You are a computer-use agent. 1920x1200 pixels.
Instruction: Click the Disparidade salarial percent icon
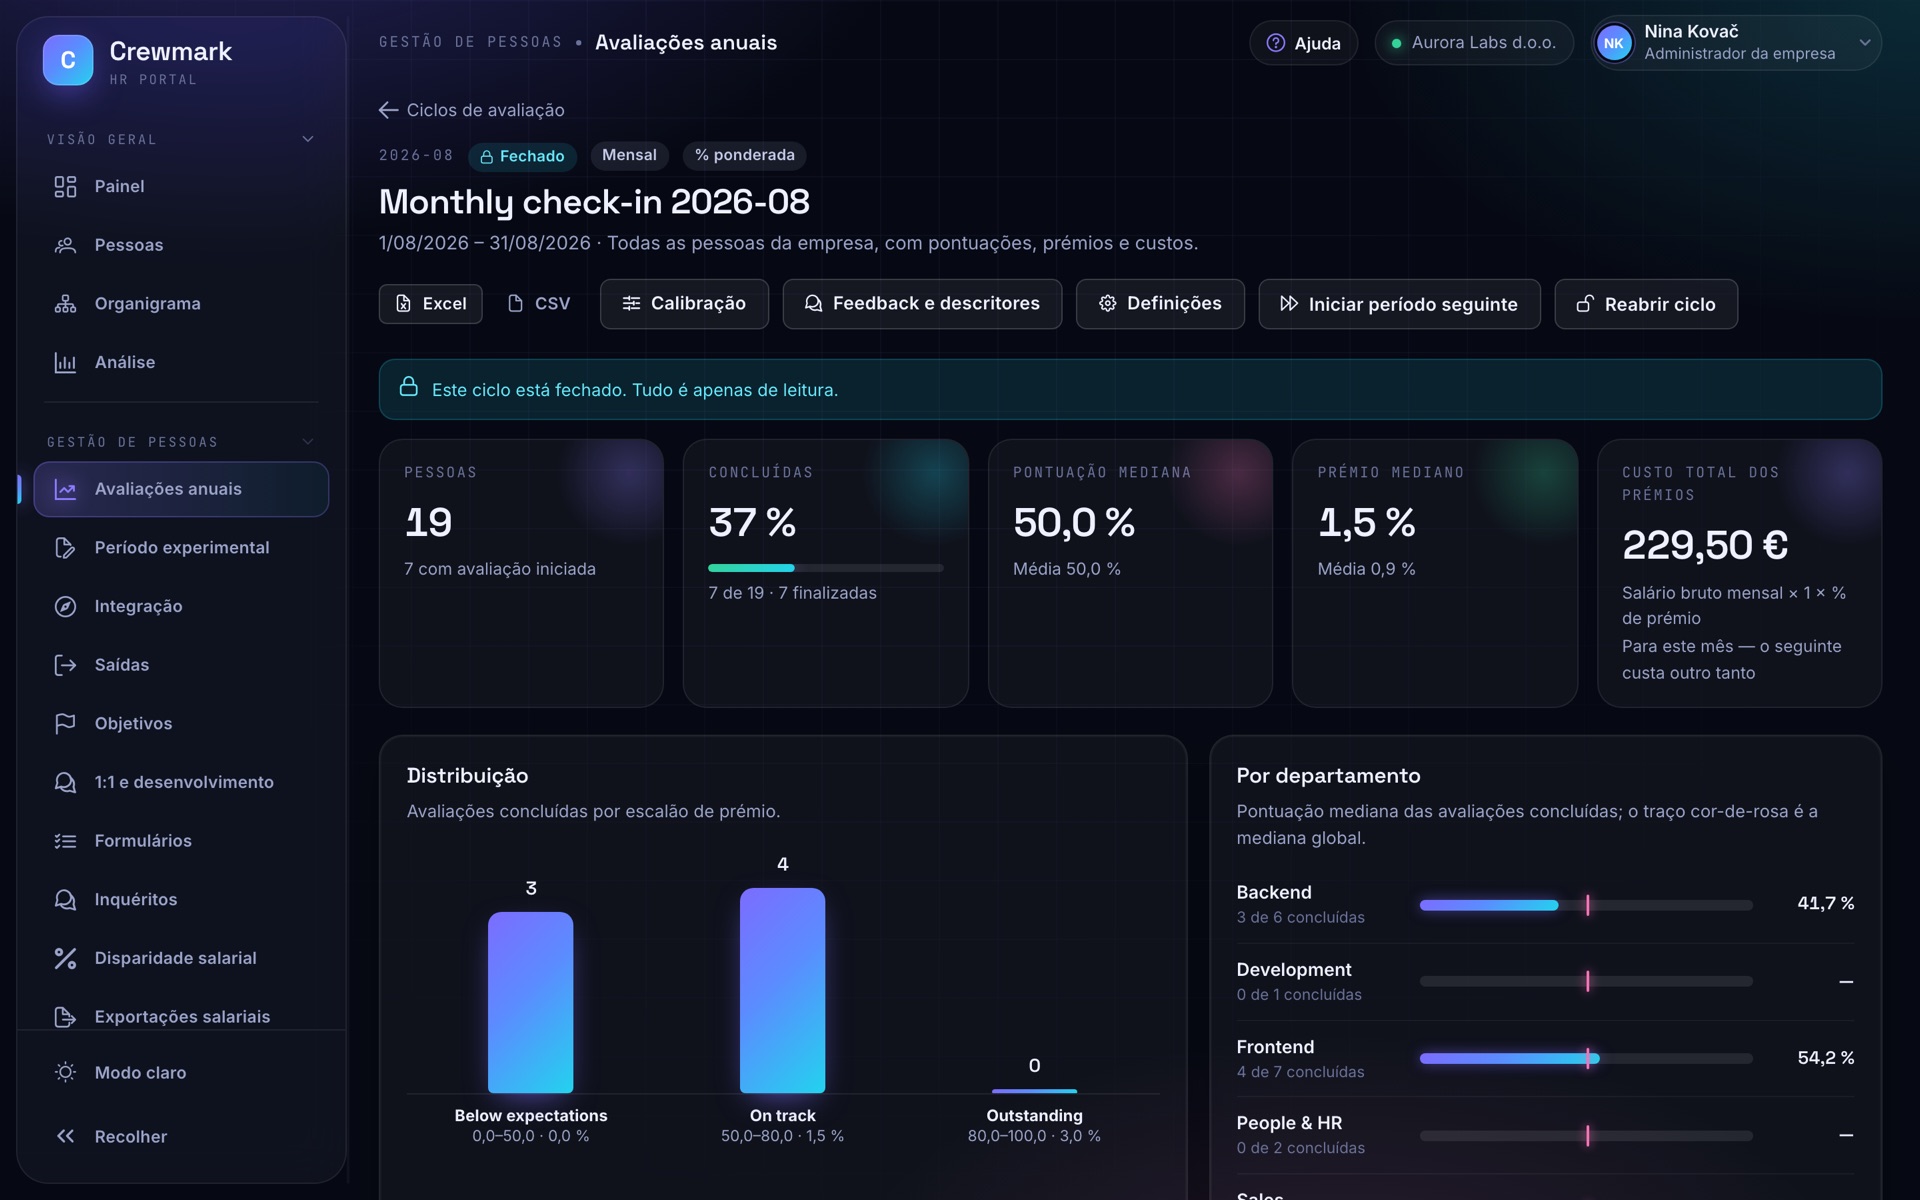(x=65, y=958)
